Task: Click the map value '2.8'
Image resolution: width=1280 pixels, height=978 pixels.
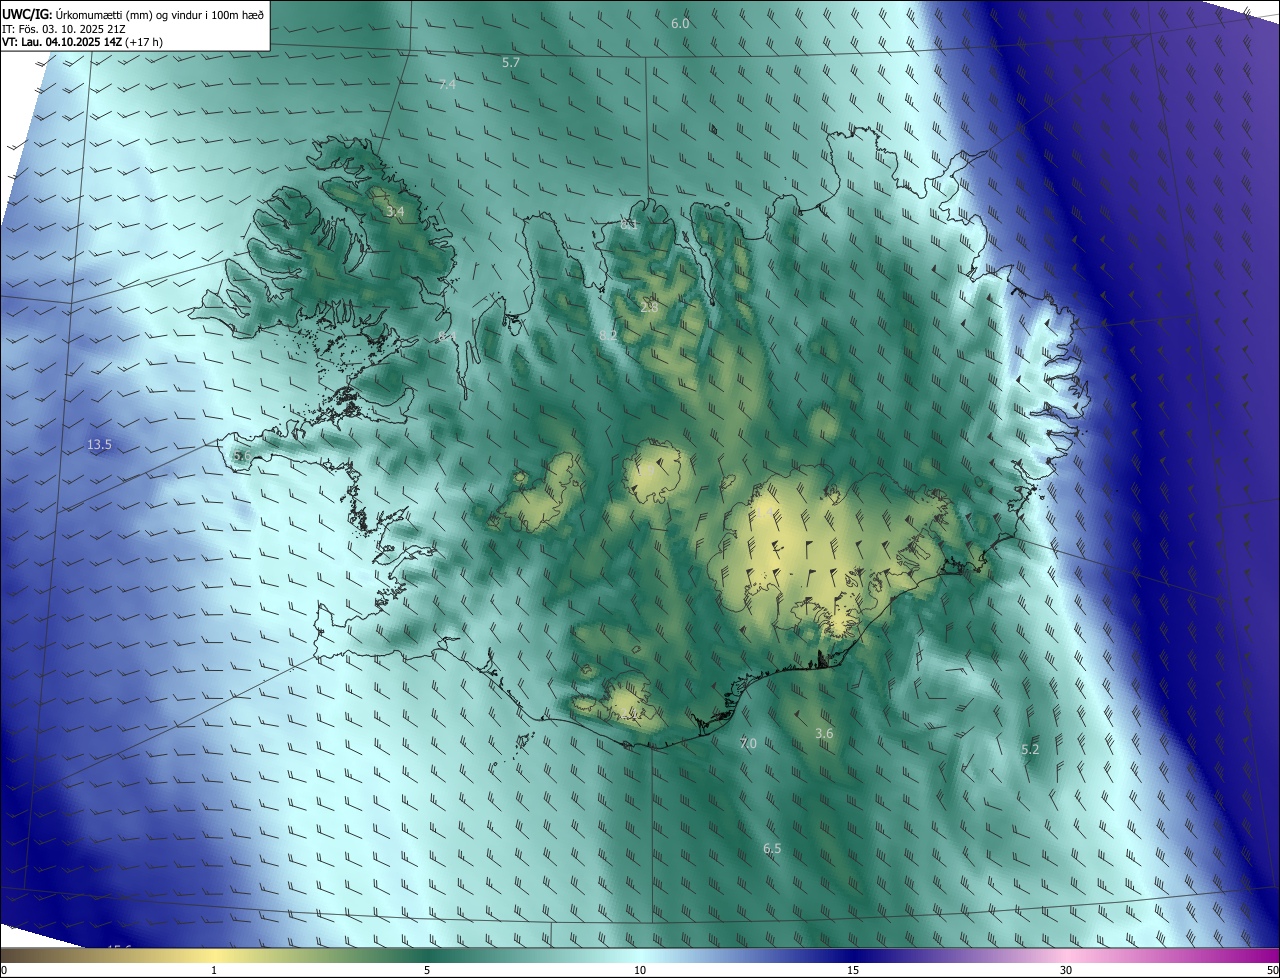Action: click(649, 307)
